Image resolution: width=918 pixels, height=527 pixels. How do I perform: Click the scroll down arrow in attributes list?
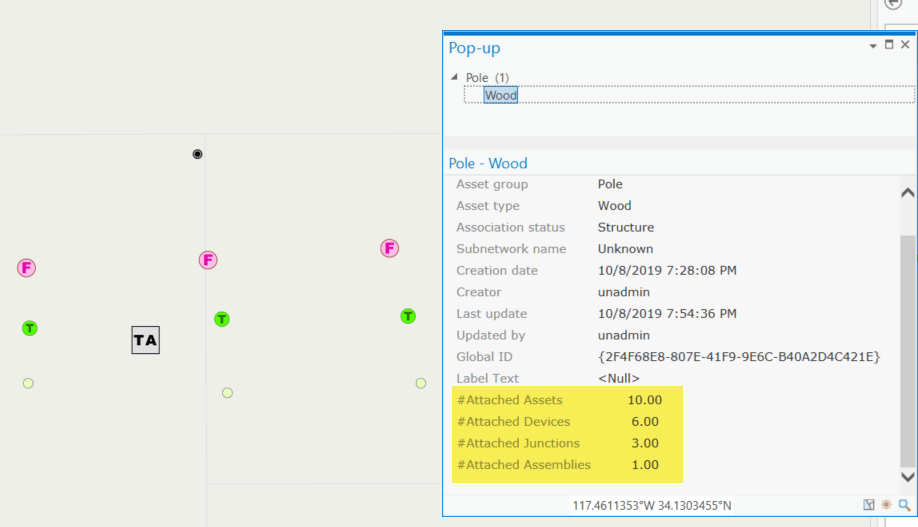[907, 477]
